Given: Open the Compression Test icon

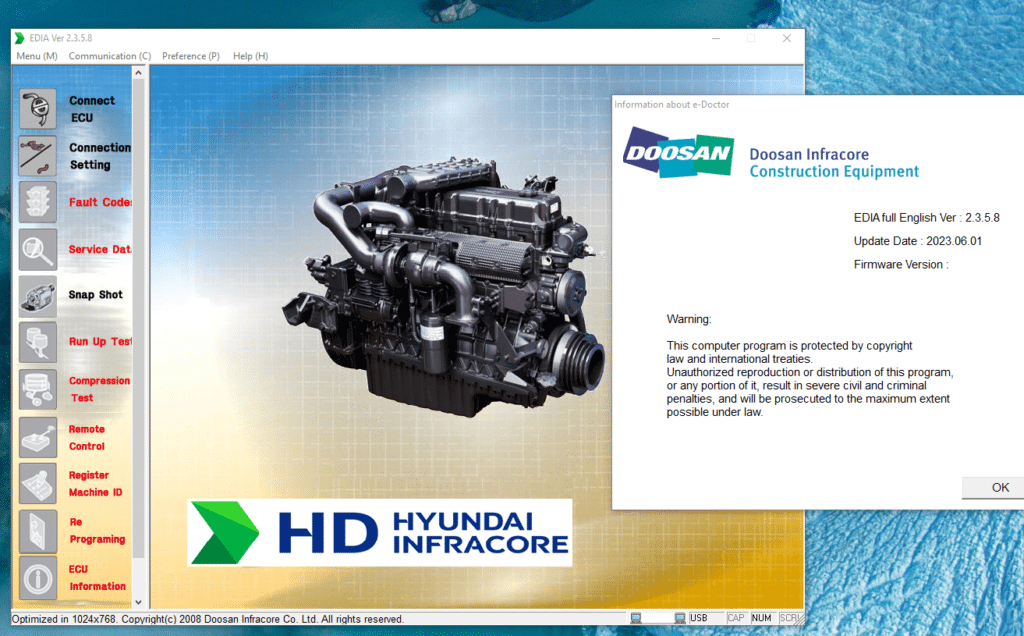Looking at the screenshot, I should 38,390.
